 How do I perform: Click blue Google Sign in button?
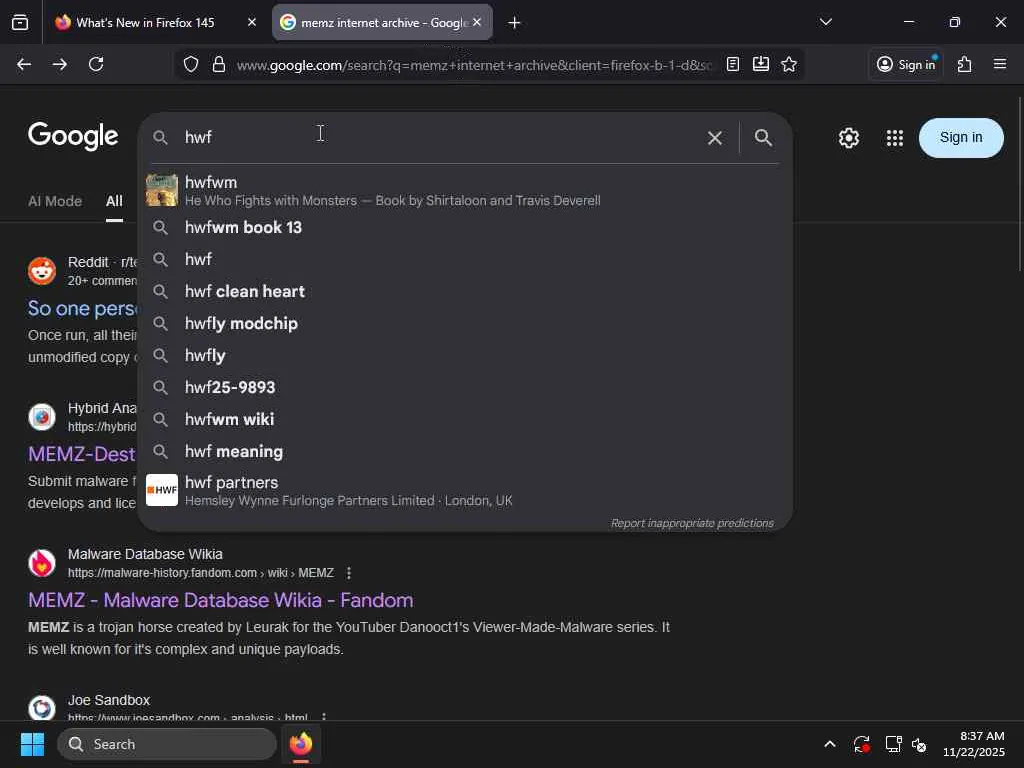pyautogui.click(x=961, y=138)
